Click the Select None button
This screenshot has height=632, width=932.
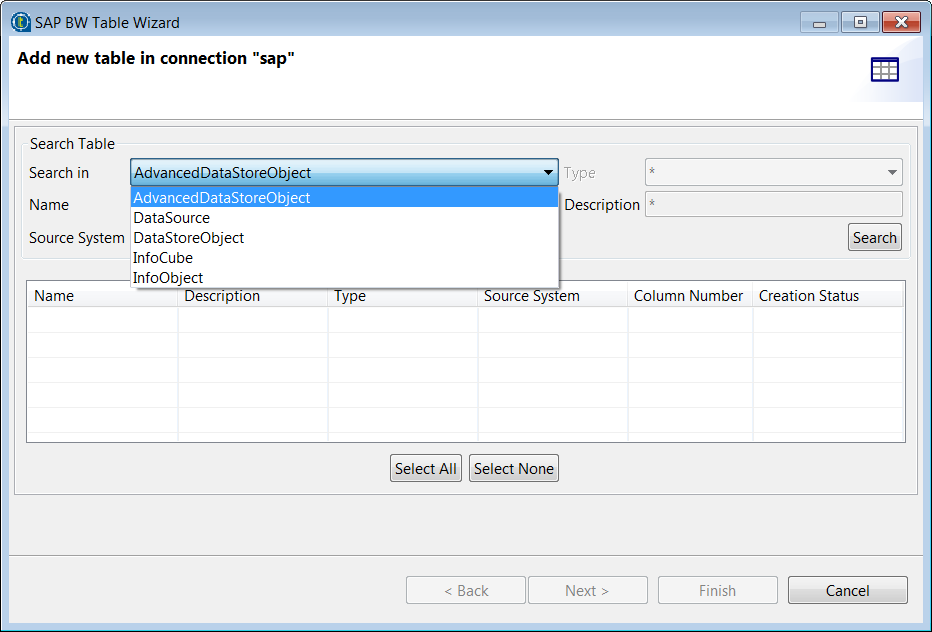point(514,469)
